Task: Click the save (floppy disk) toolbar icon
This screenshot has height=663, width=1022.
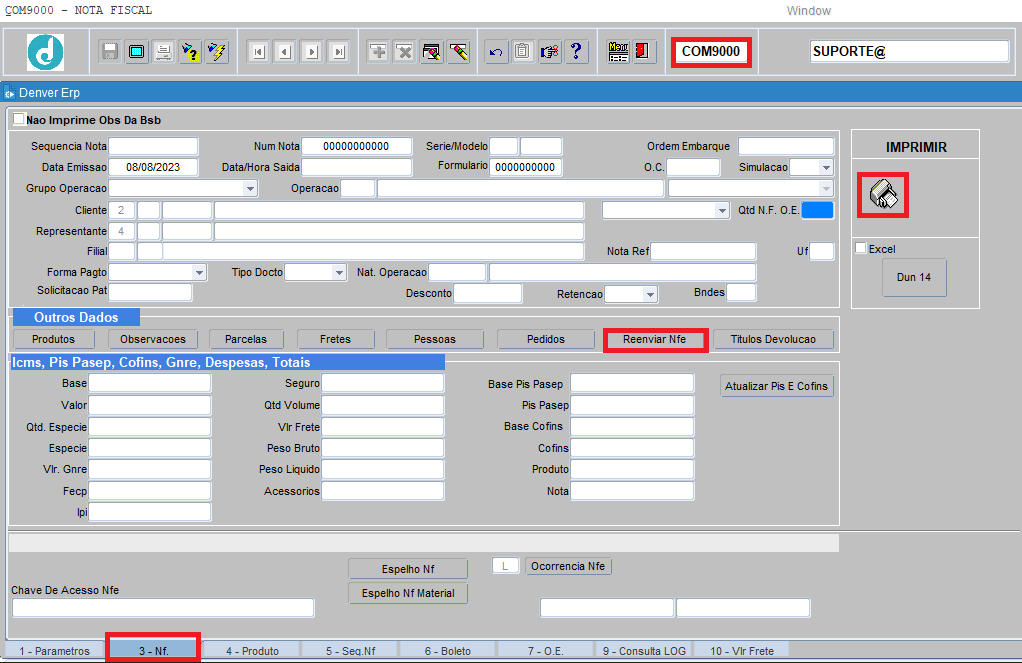Action: (110, 52)
